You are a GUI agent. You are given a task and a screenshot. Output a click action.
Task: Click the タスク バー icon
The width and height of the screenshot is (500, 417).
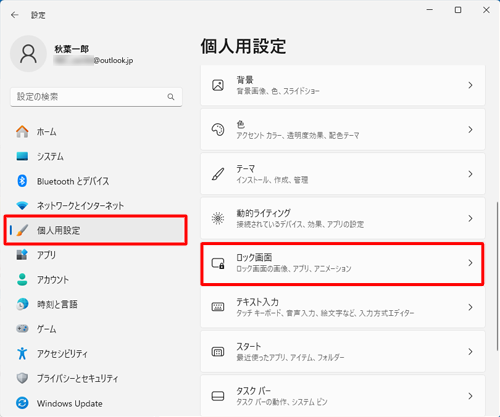[218, 396]
